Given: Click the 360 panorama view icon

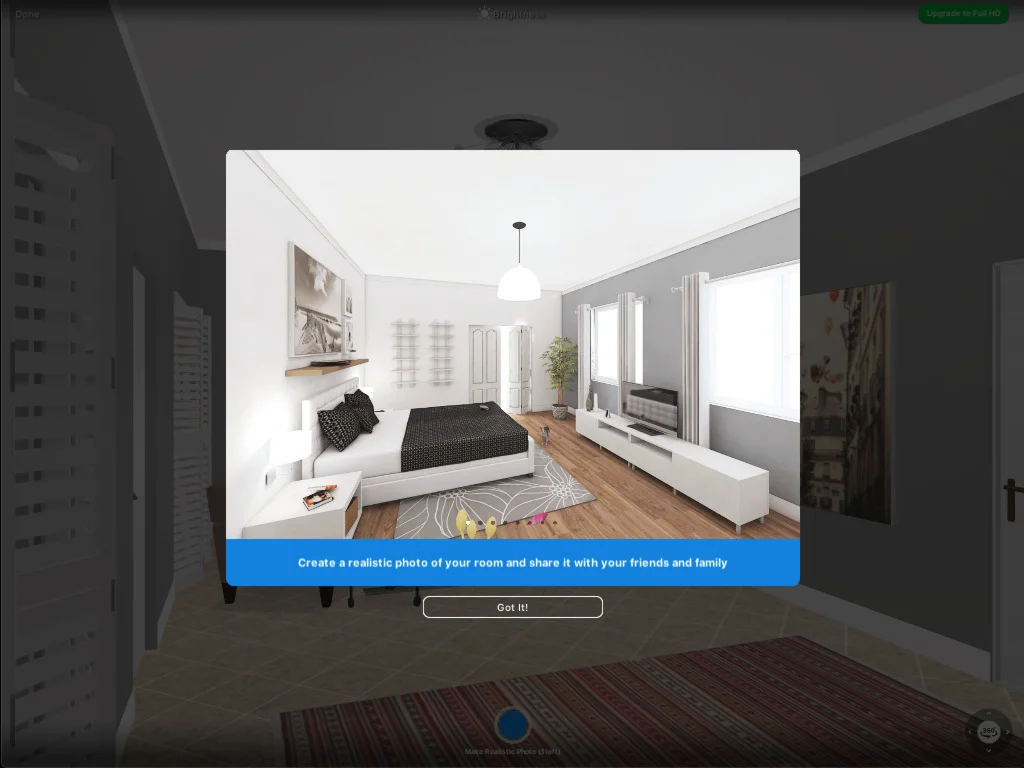Looking at the screenshot, I should click(989, 731).
